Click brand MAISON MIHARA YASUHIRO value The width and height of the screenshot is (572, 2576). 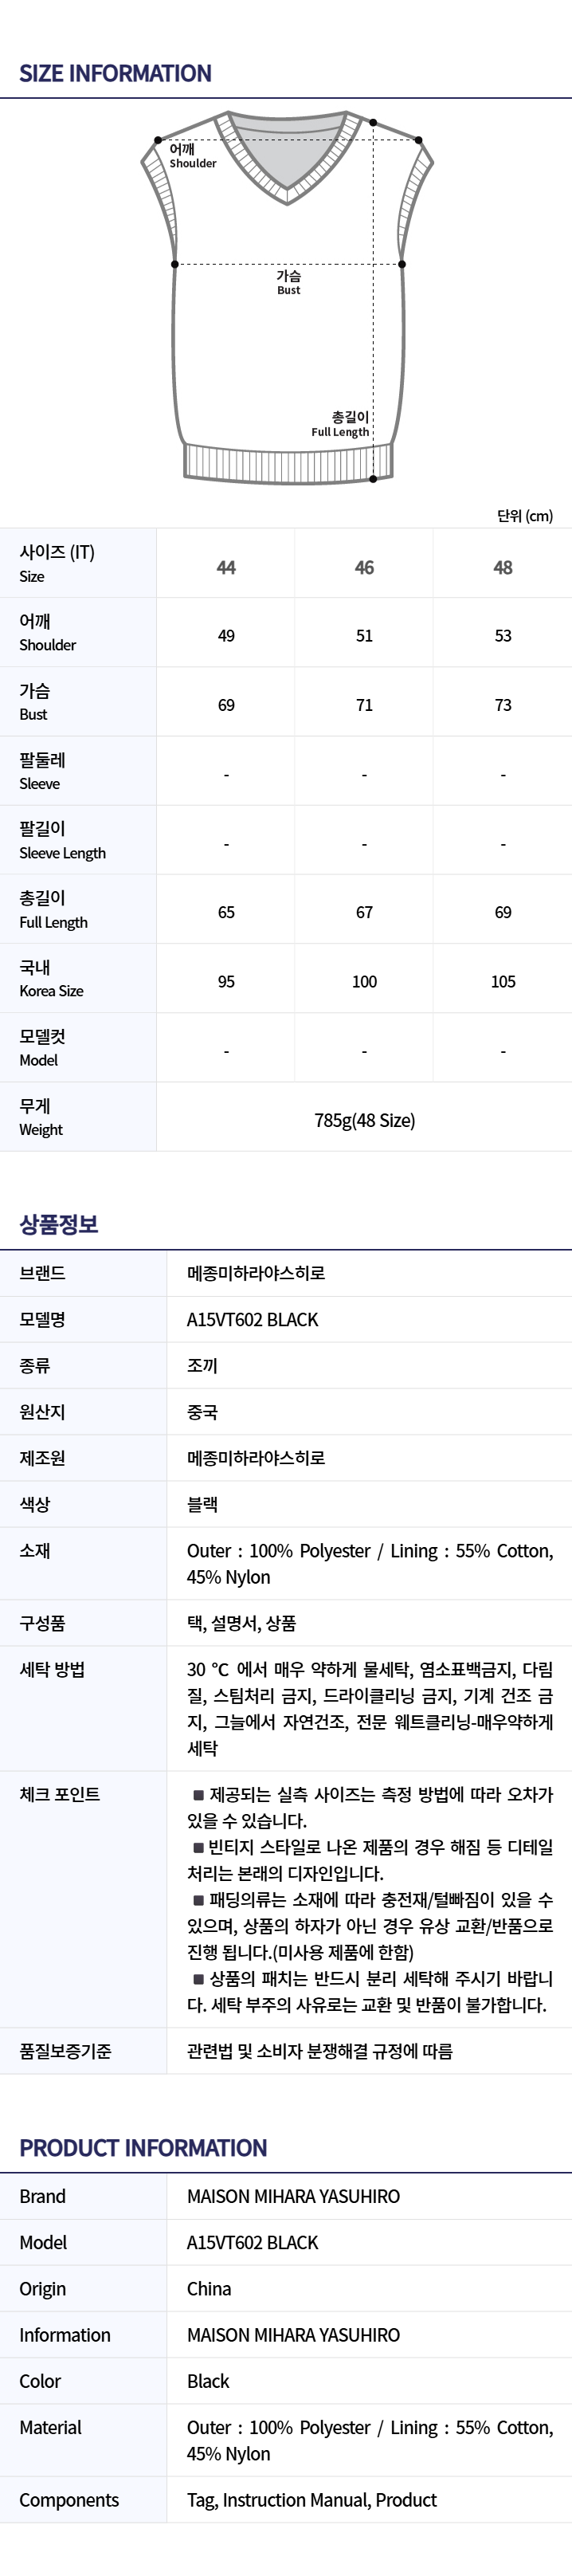[293, 2196]
